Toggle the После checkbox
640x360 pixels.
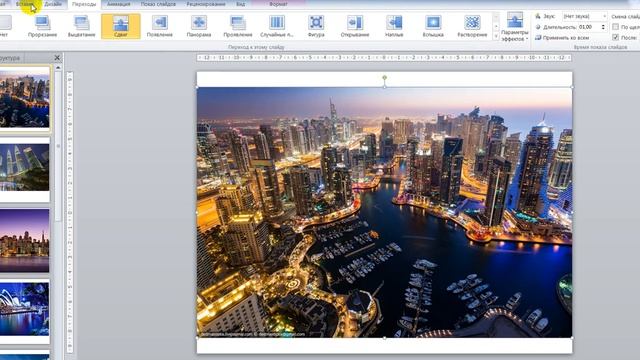pos(616,37)
